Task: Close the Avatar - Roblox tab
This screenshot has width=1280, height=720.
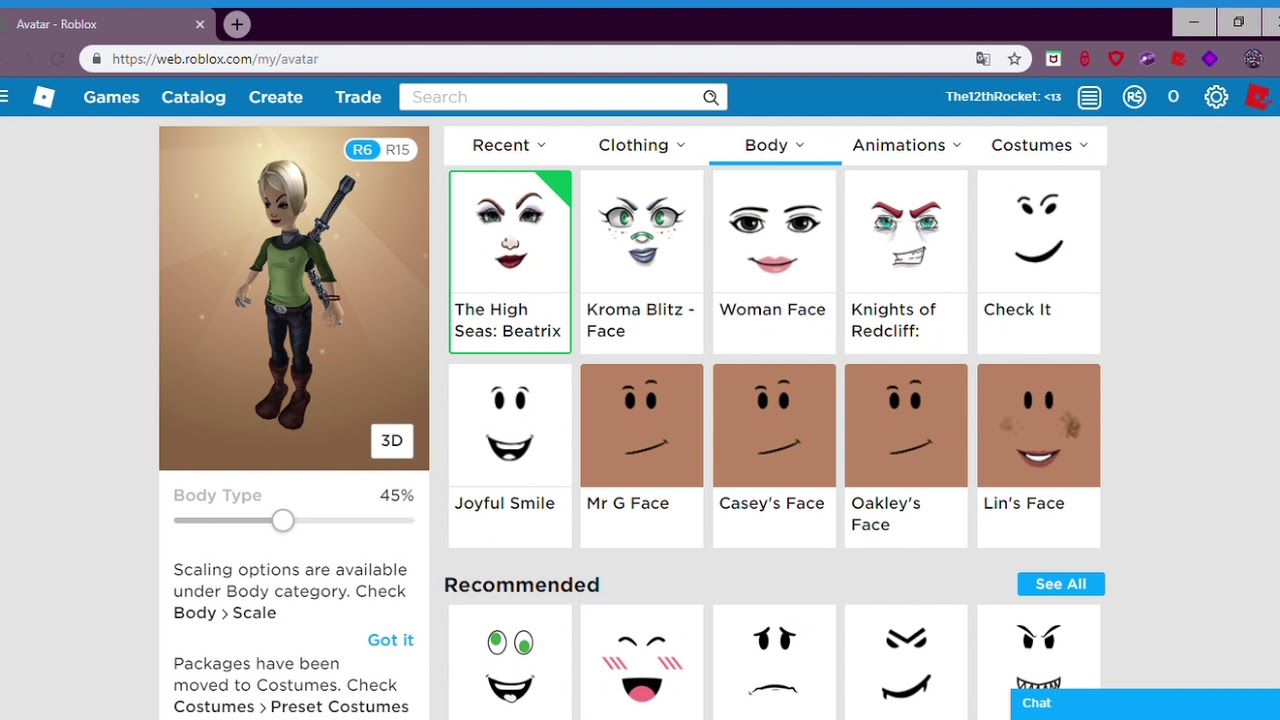Action: [200, 24]
